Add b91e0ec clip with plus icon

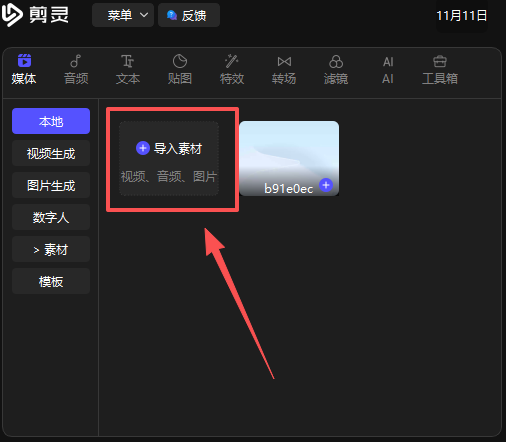point(326,185)
